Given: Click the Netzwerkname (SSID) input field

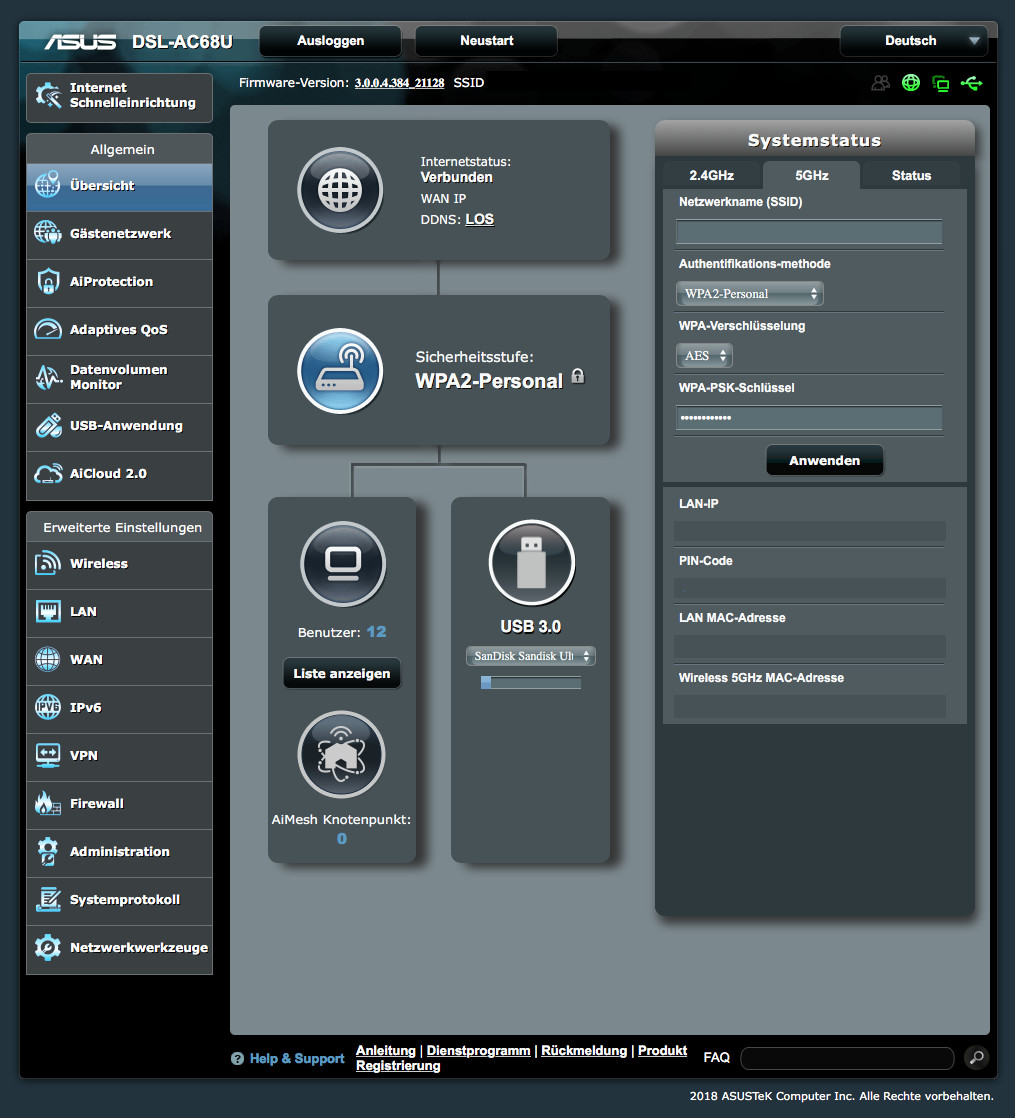Looking at the screenshot, I should tap(809, 233).
